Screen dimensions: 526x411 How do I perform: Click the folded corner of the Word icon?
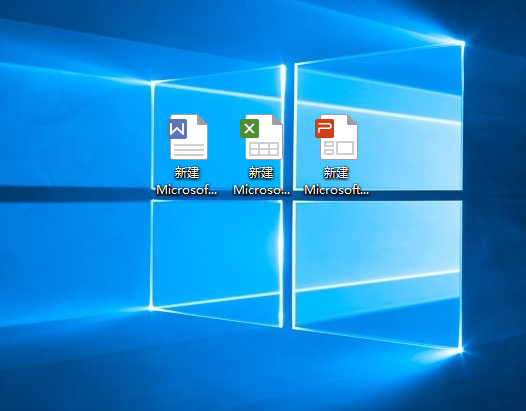[x=202, y=119]
